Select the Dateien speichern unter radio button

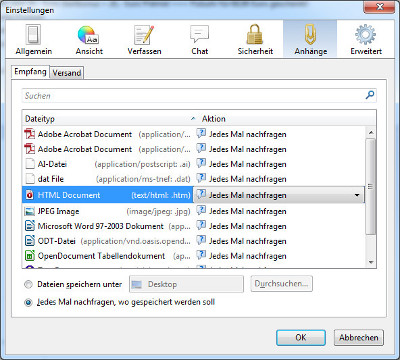(x=29, y=284)
